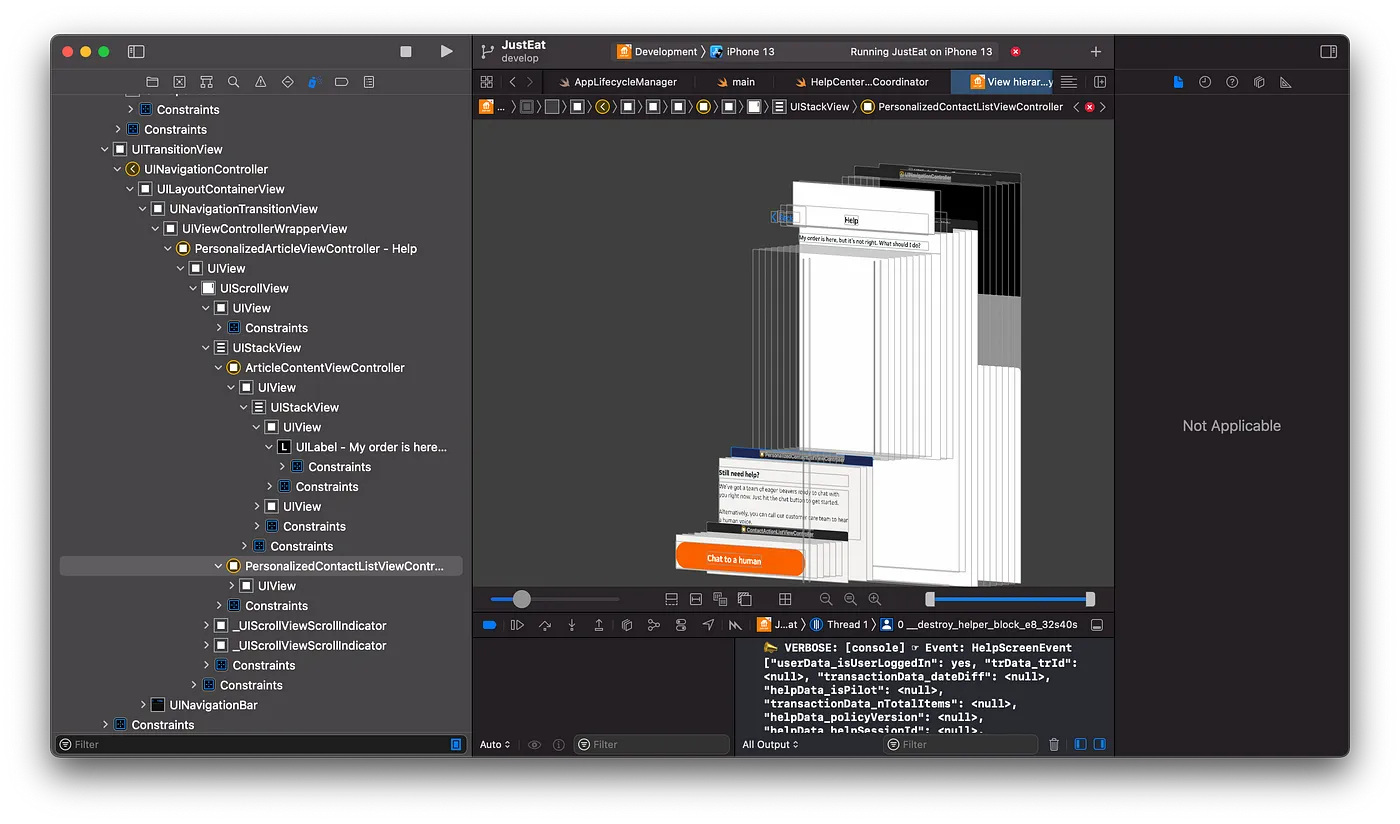
Task: Switch to the HelpCenter...Coordinator tab
Action: pos(863,82)
